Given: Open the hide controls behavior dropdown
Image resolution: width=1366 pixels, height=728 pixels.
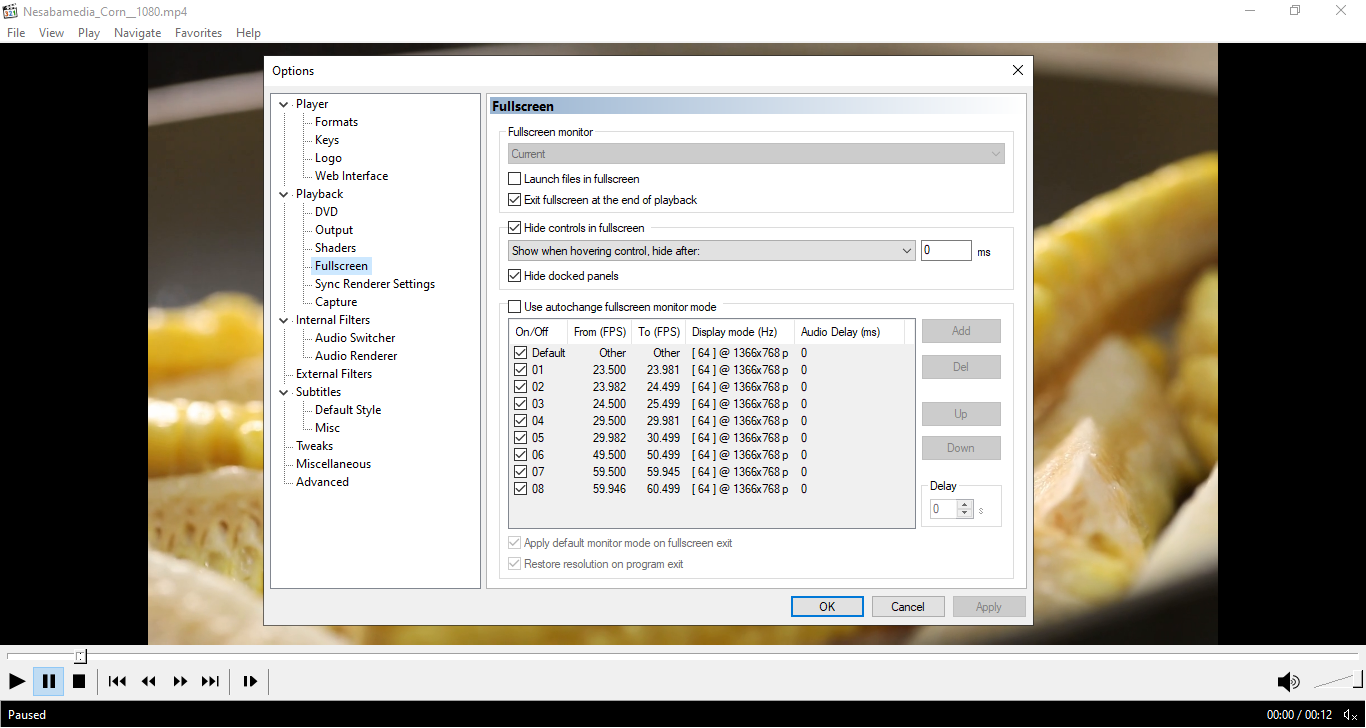Looking at the screenshot, I should 712,251.
